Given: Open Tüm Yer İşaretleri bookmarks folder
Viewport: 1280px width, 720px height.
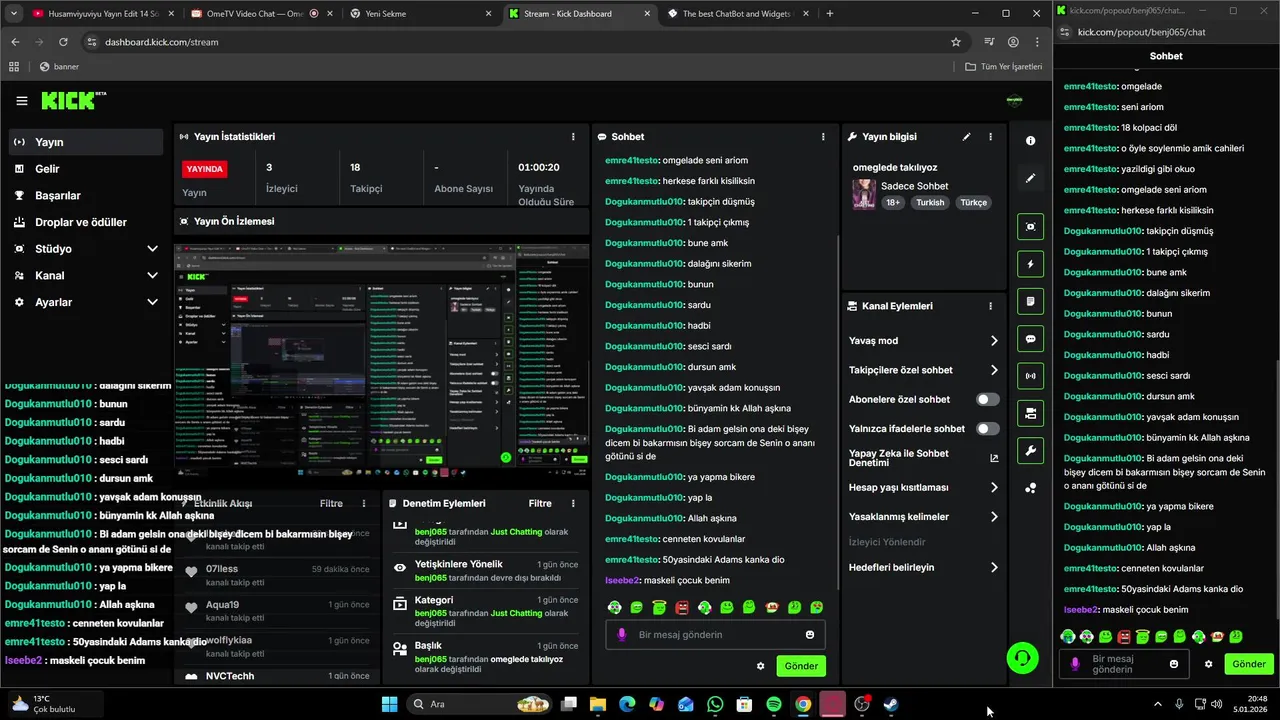Looking at the screenshot, I should 1004,67.
